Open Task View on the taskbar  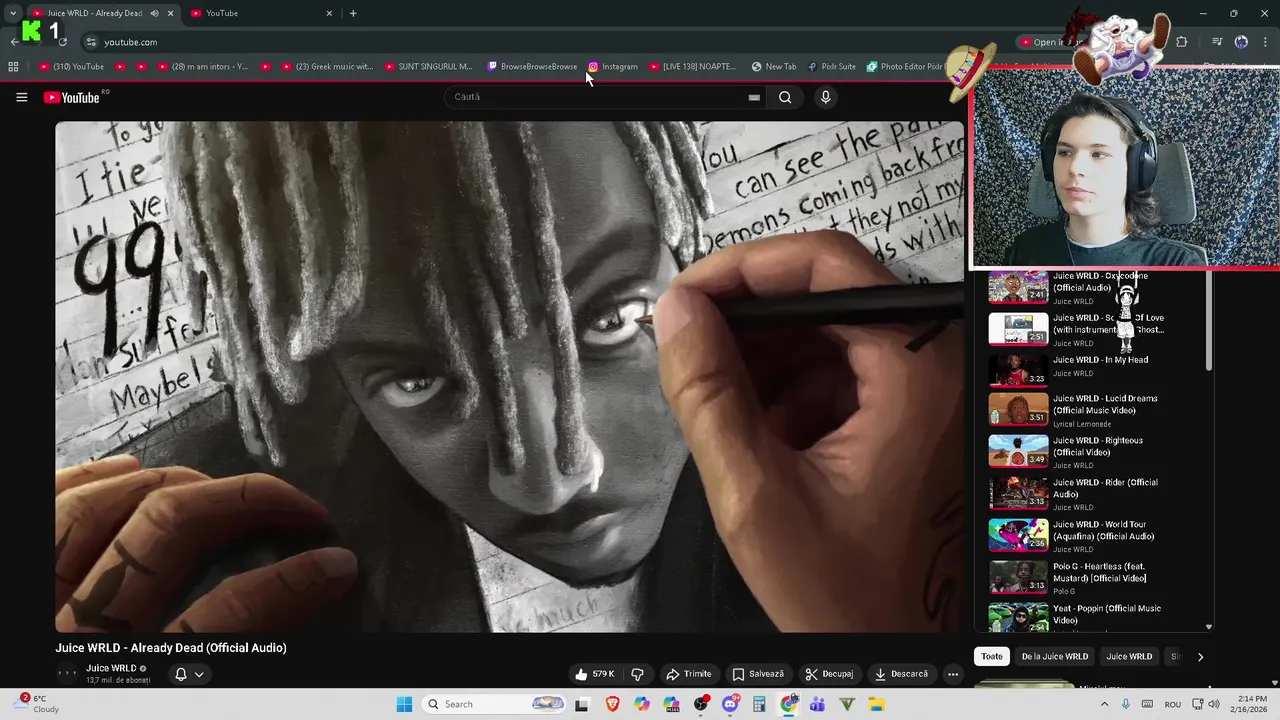(582, 704)
